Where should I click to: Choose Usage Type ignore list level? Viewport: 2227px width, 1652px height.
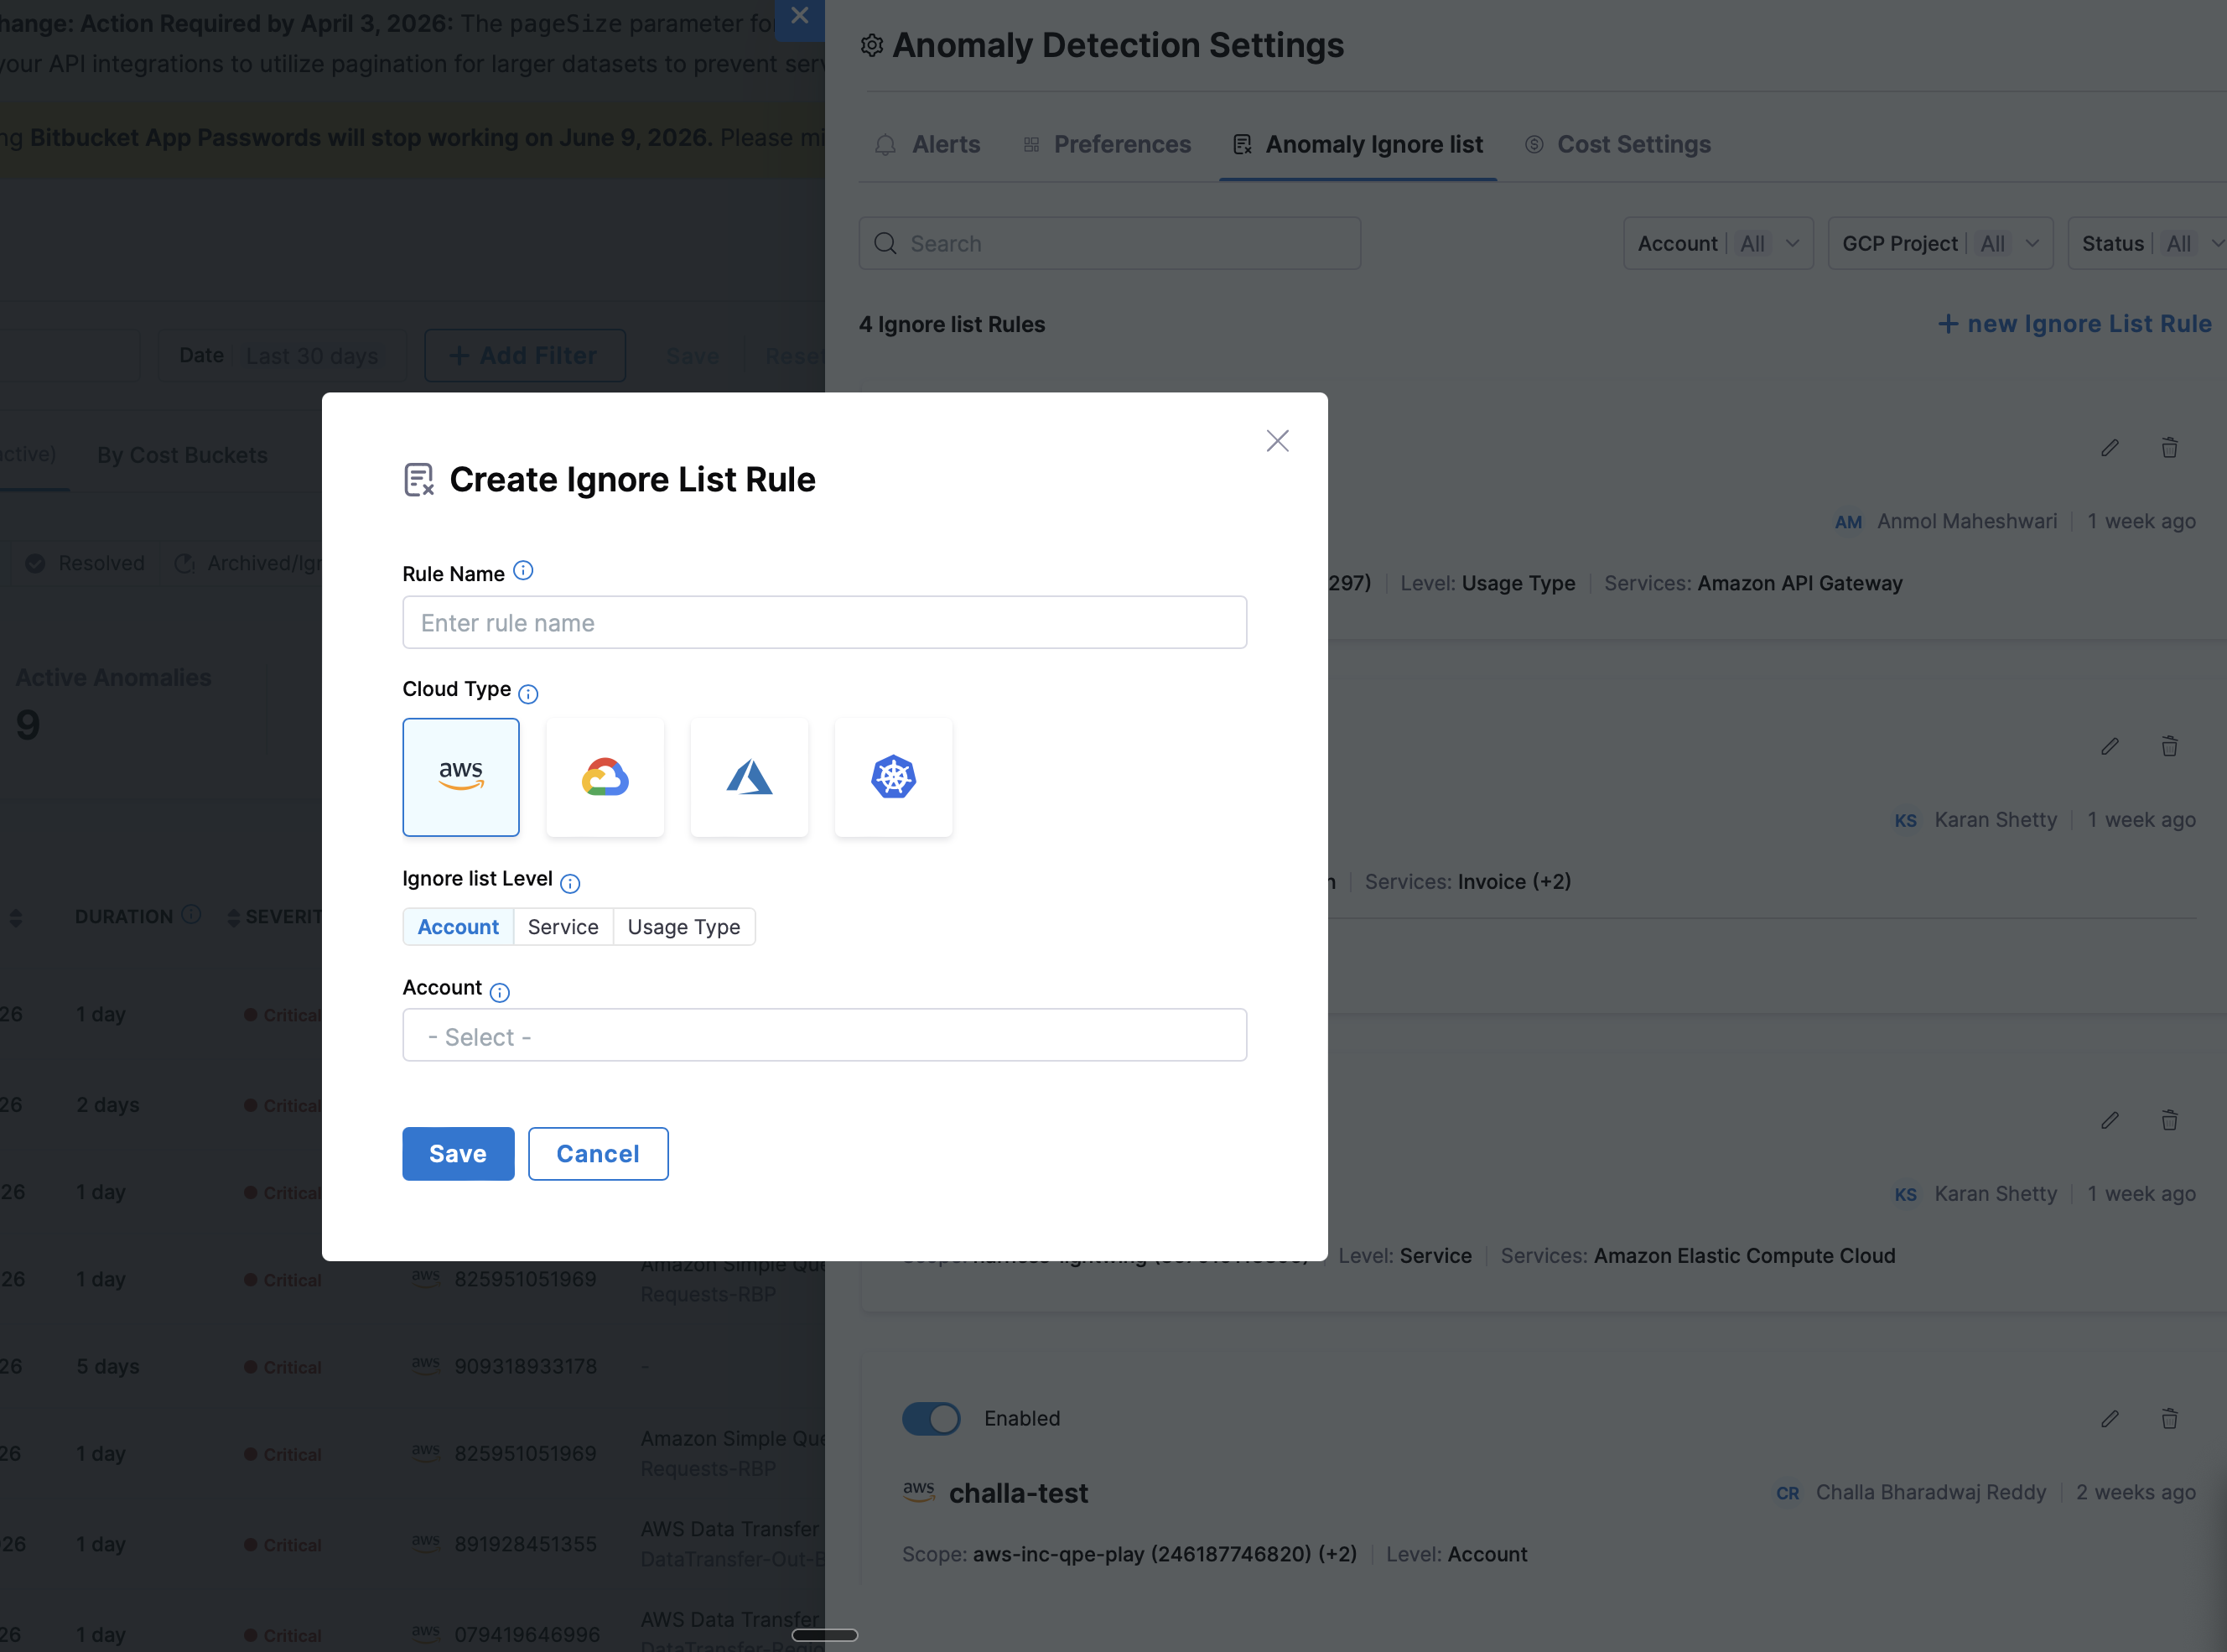684,927
